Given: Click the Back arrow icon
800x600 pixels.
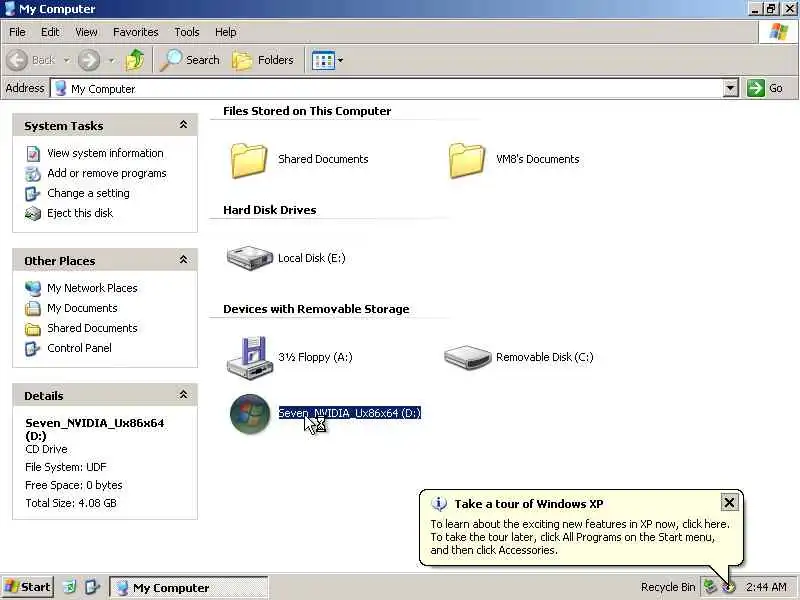Looking at the screenshot, I should pyautogui.click(x=17, y=60).
